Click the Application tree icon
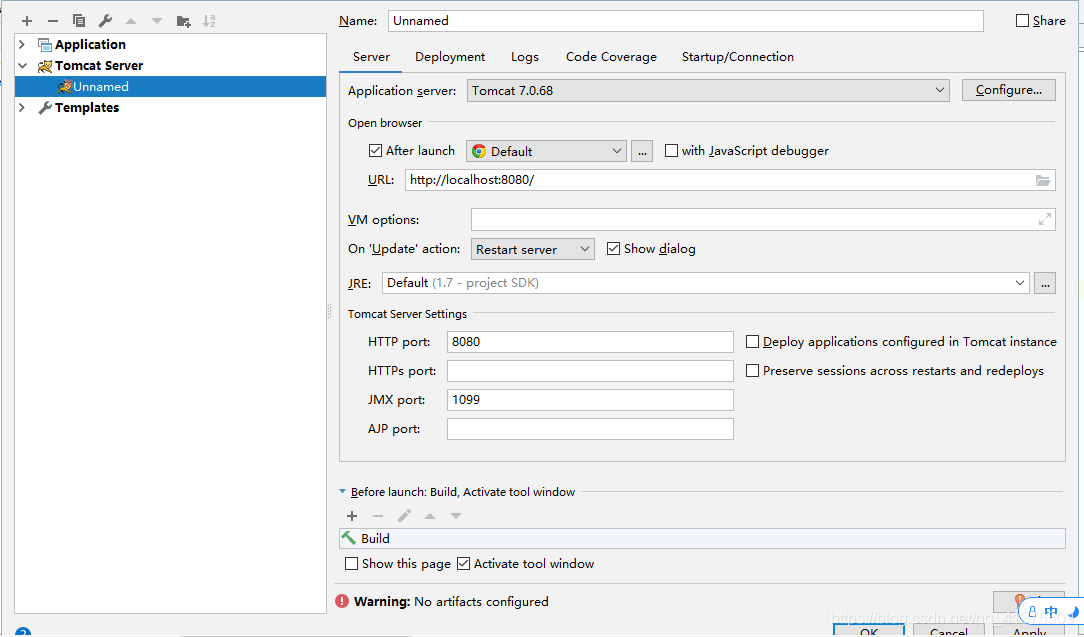The width and height of the screenshot is (1084, 637). [45, 45]
